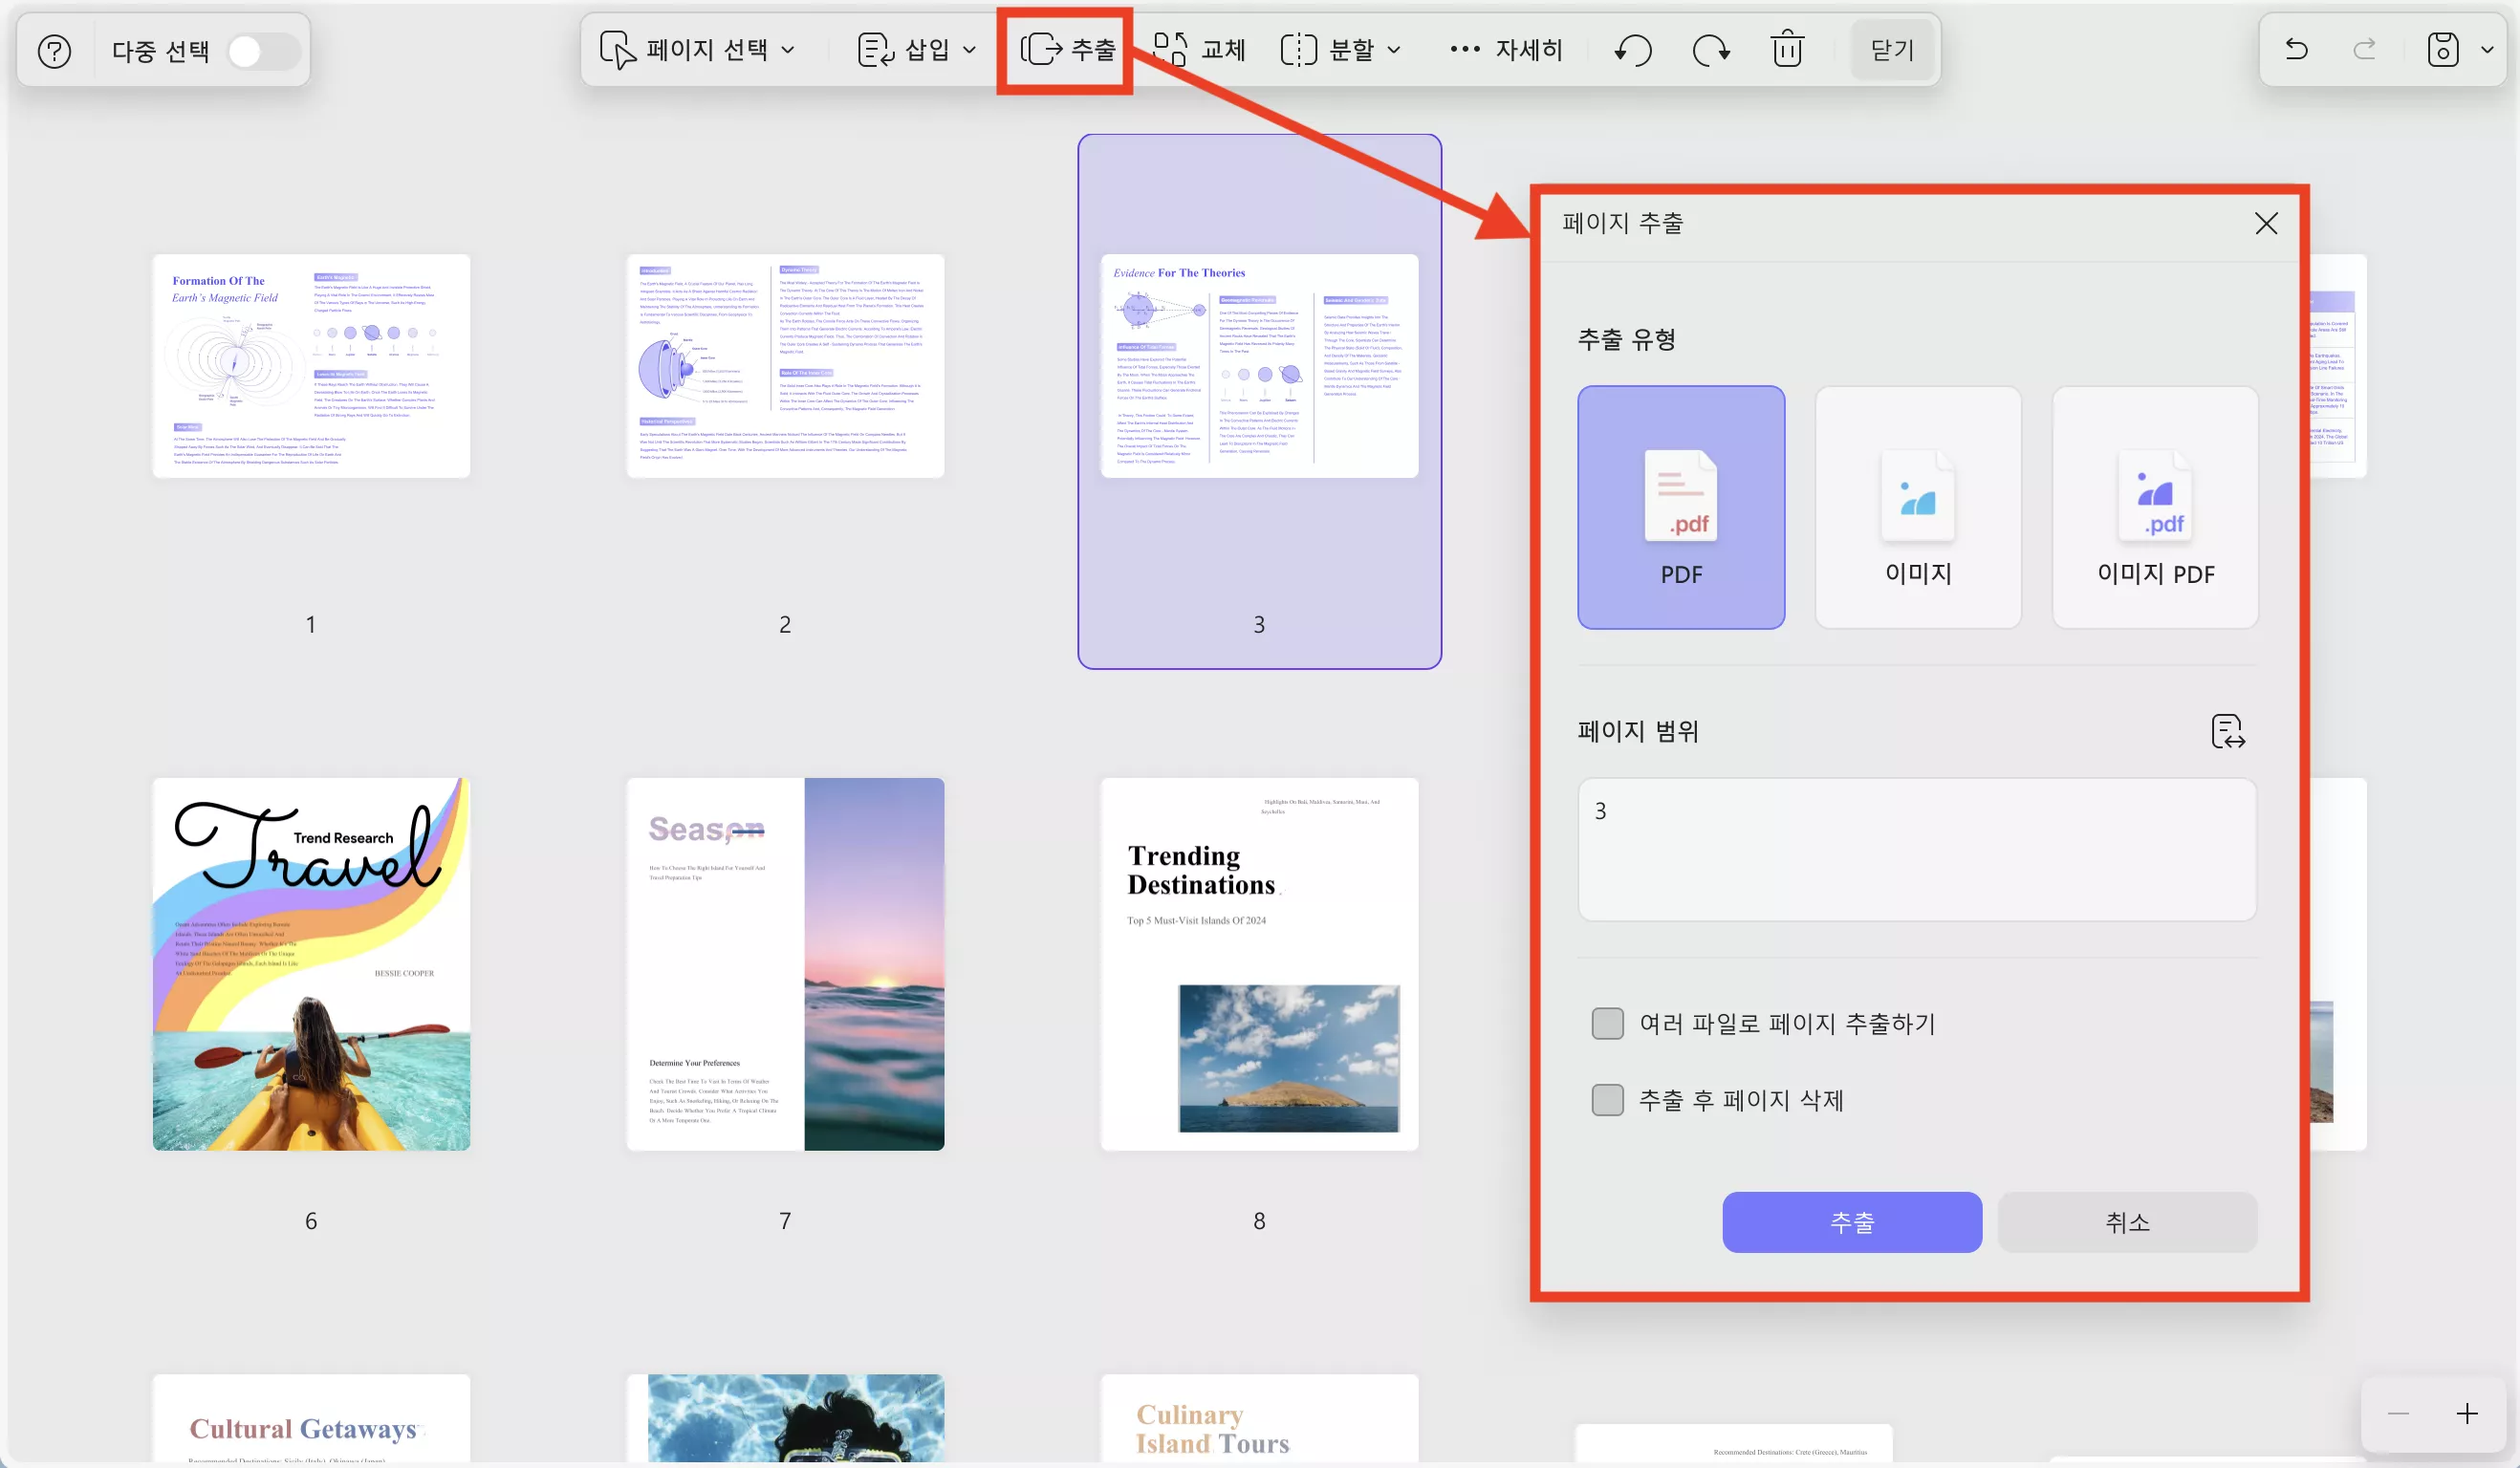Delete selected page using the trash icon
The image size is (2520, 1468).
[1788, 49]
